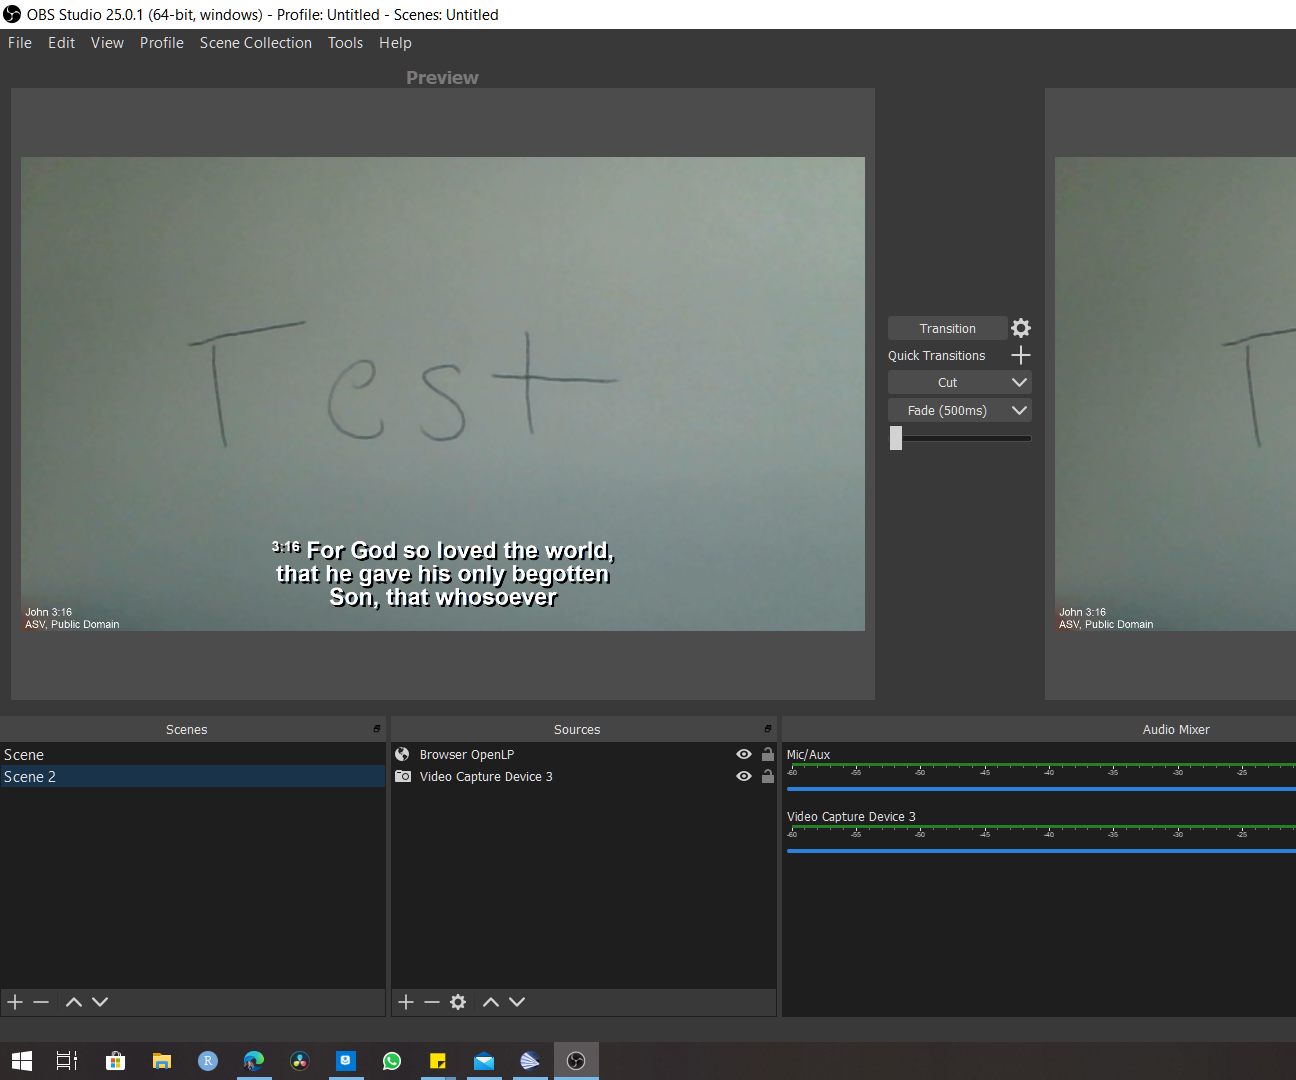The image size is (1296, 1080).
Task: Open the Windows Start menu
Action: click(x=21, y=1060)
